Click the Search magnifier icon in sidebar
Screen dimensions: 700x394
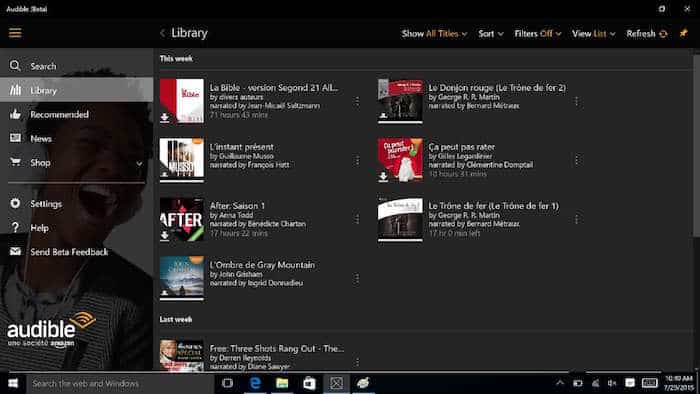(15, 66)
